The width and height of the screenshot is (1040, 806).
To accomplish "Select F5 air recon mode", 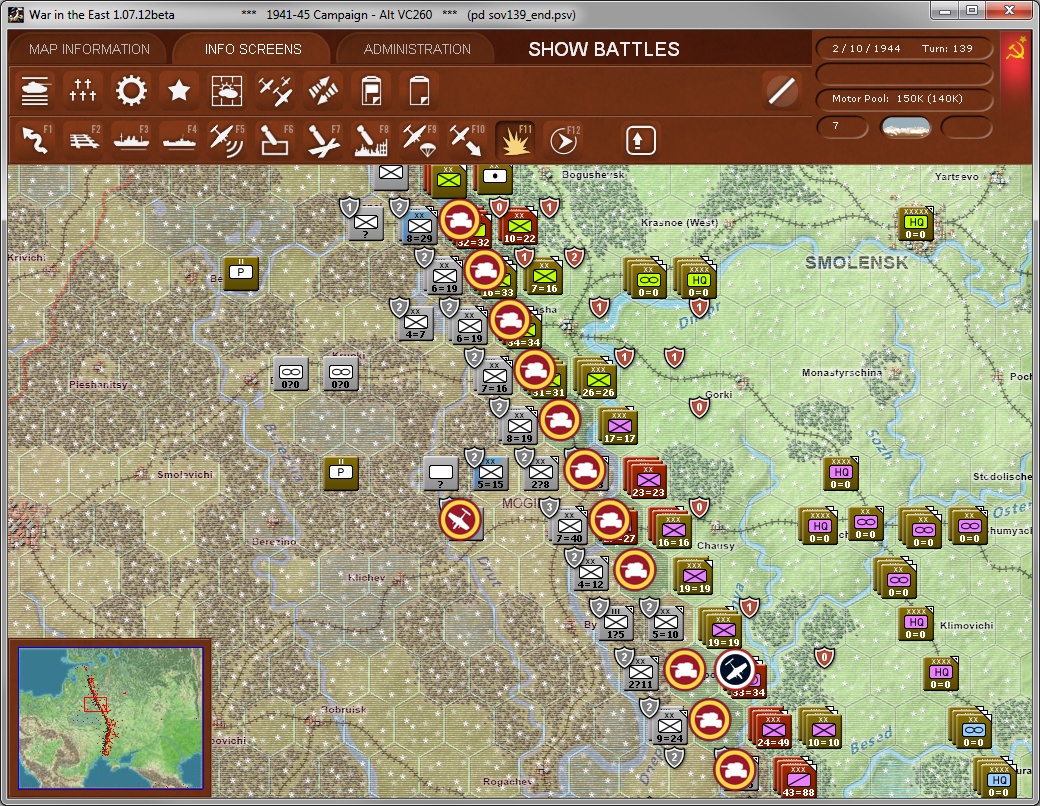I will coord(227,140).
